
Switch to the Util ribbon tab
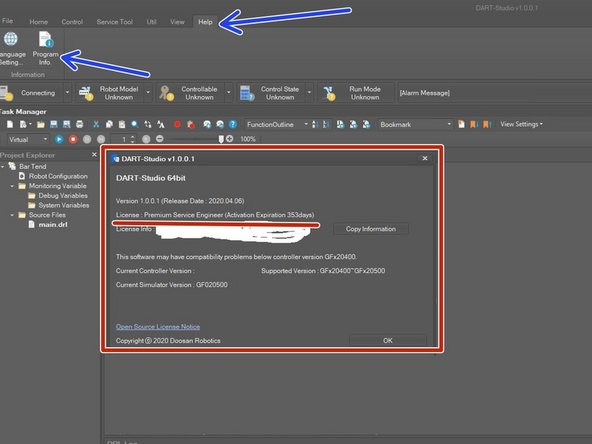pyautogui.click(x=151, y=22)
